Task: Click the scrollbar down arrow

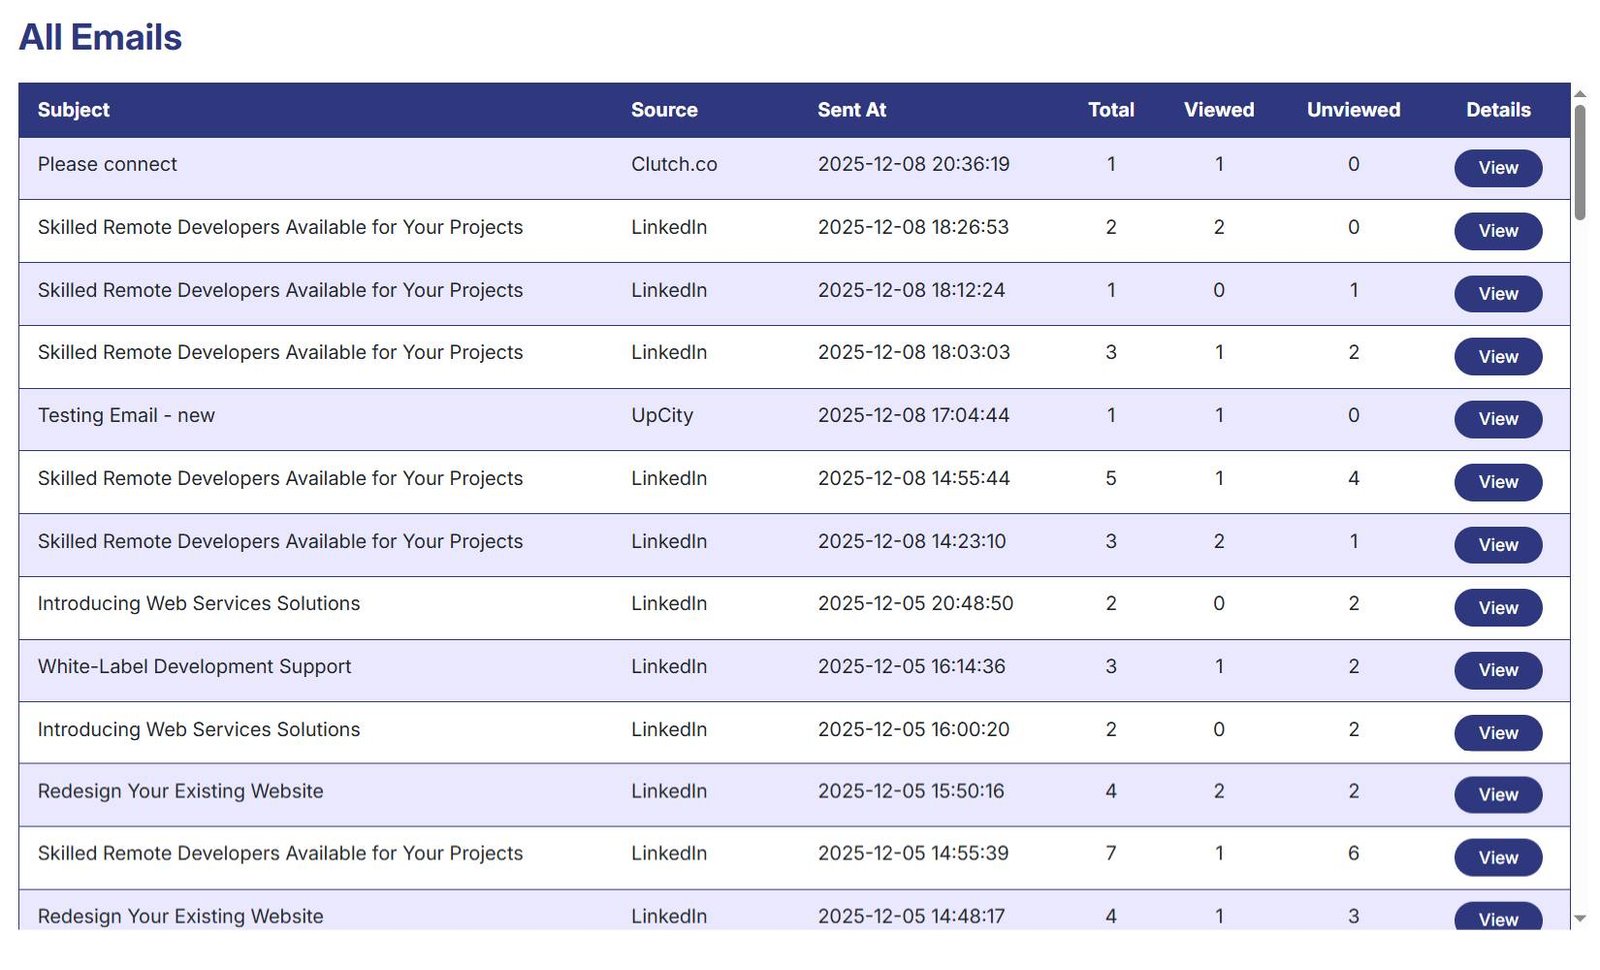Action: point(1581,919)
